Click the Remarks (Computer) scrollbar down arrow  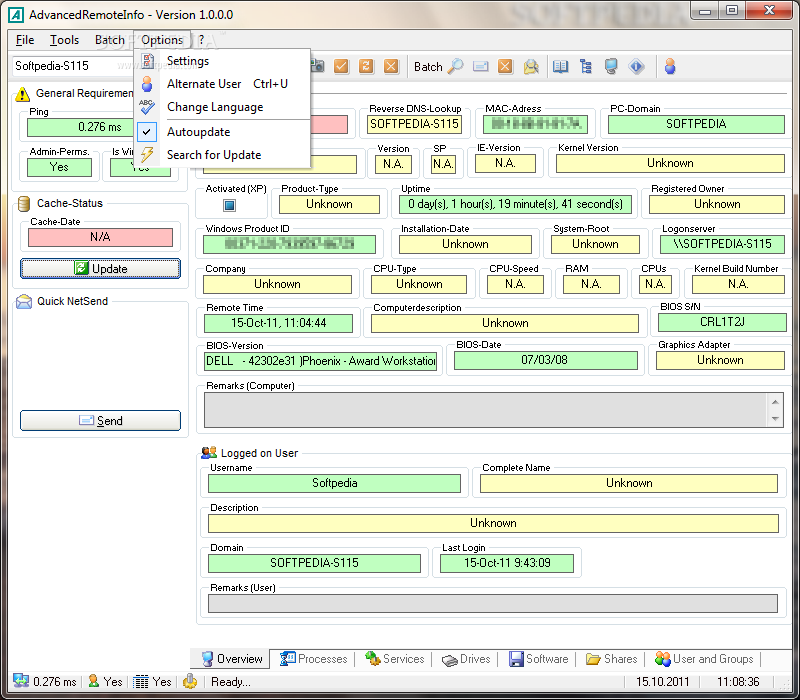[x=775, y=419]
